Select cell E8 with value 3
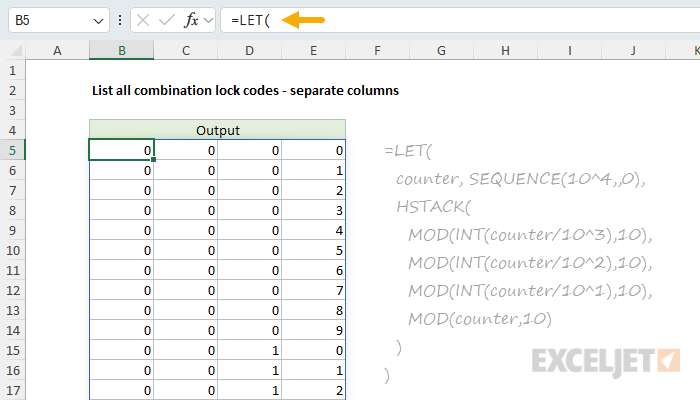The height and width of the screenshot is (400, 700). tap(313, 210)
